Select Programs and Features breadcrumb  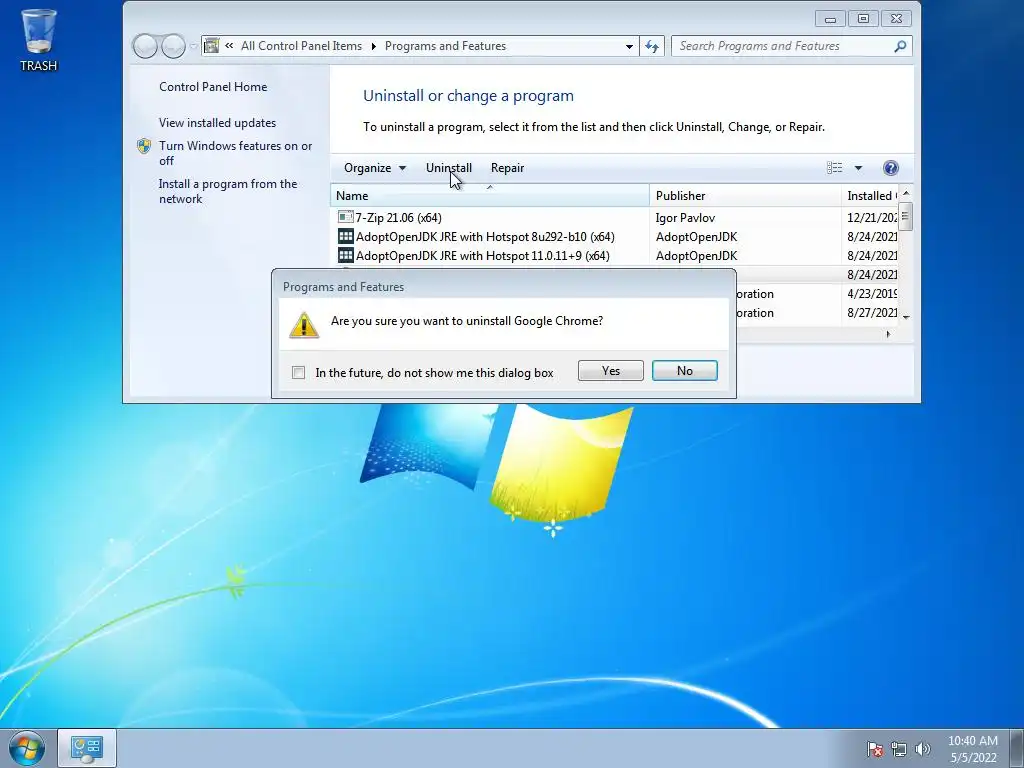pyautogui.click(x=445, y=46)
